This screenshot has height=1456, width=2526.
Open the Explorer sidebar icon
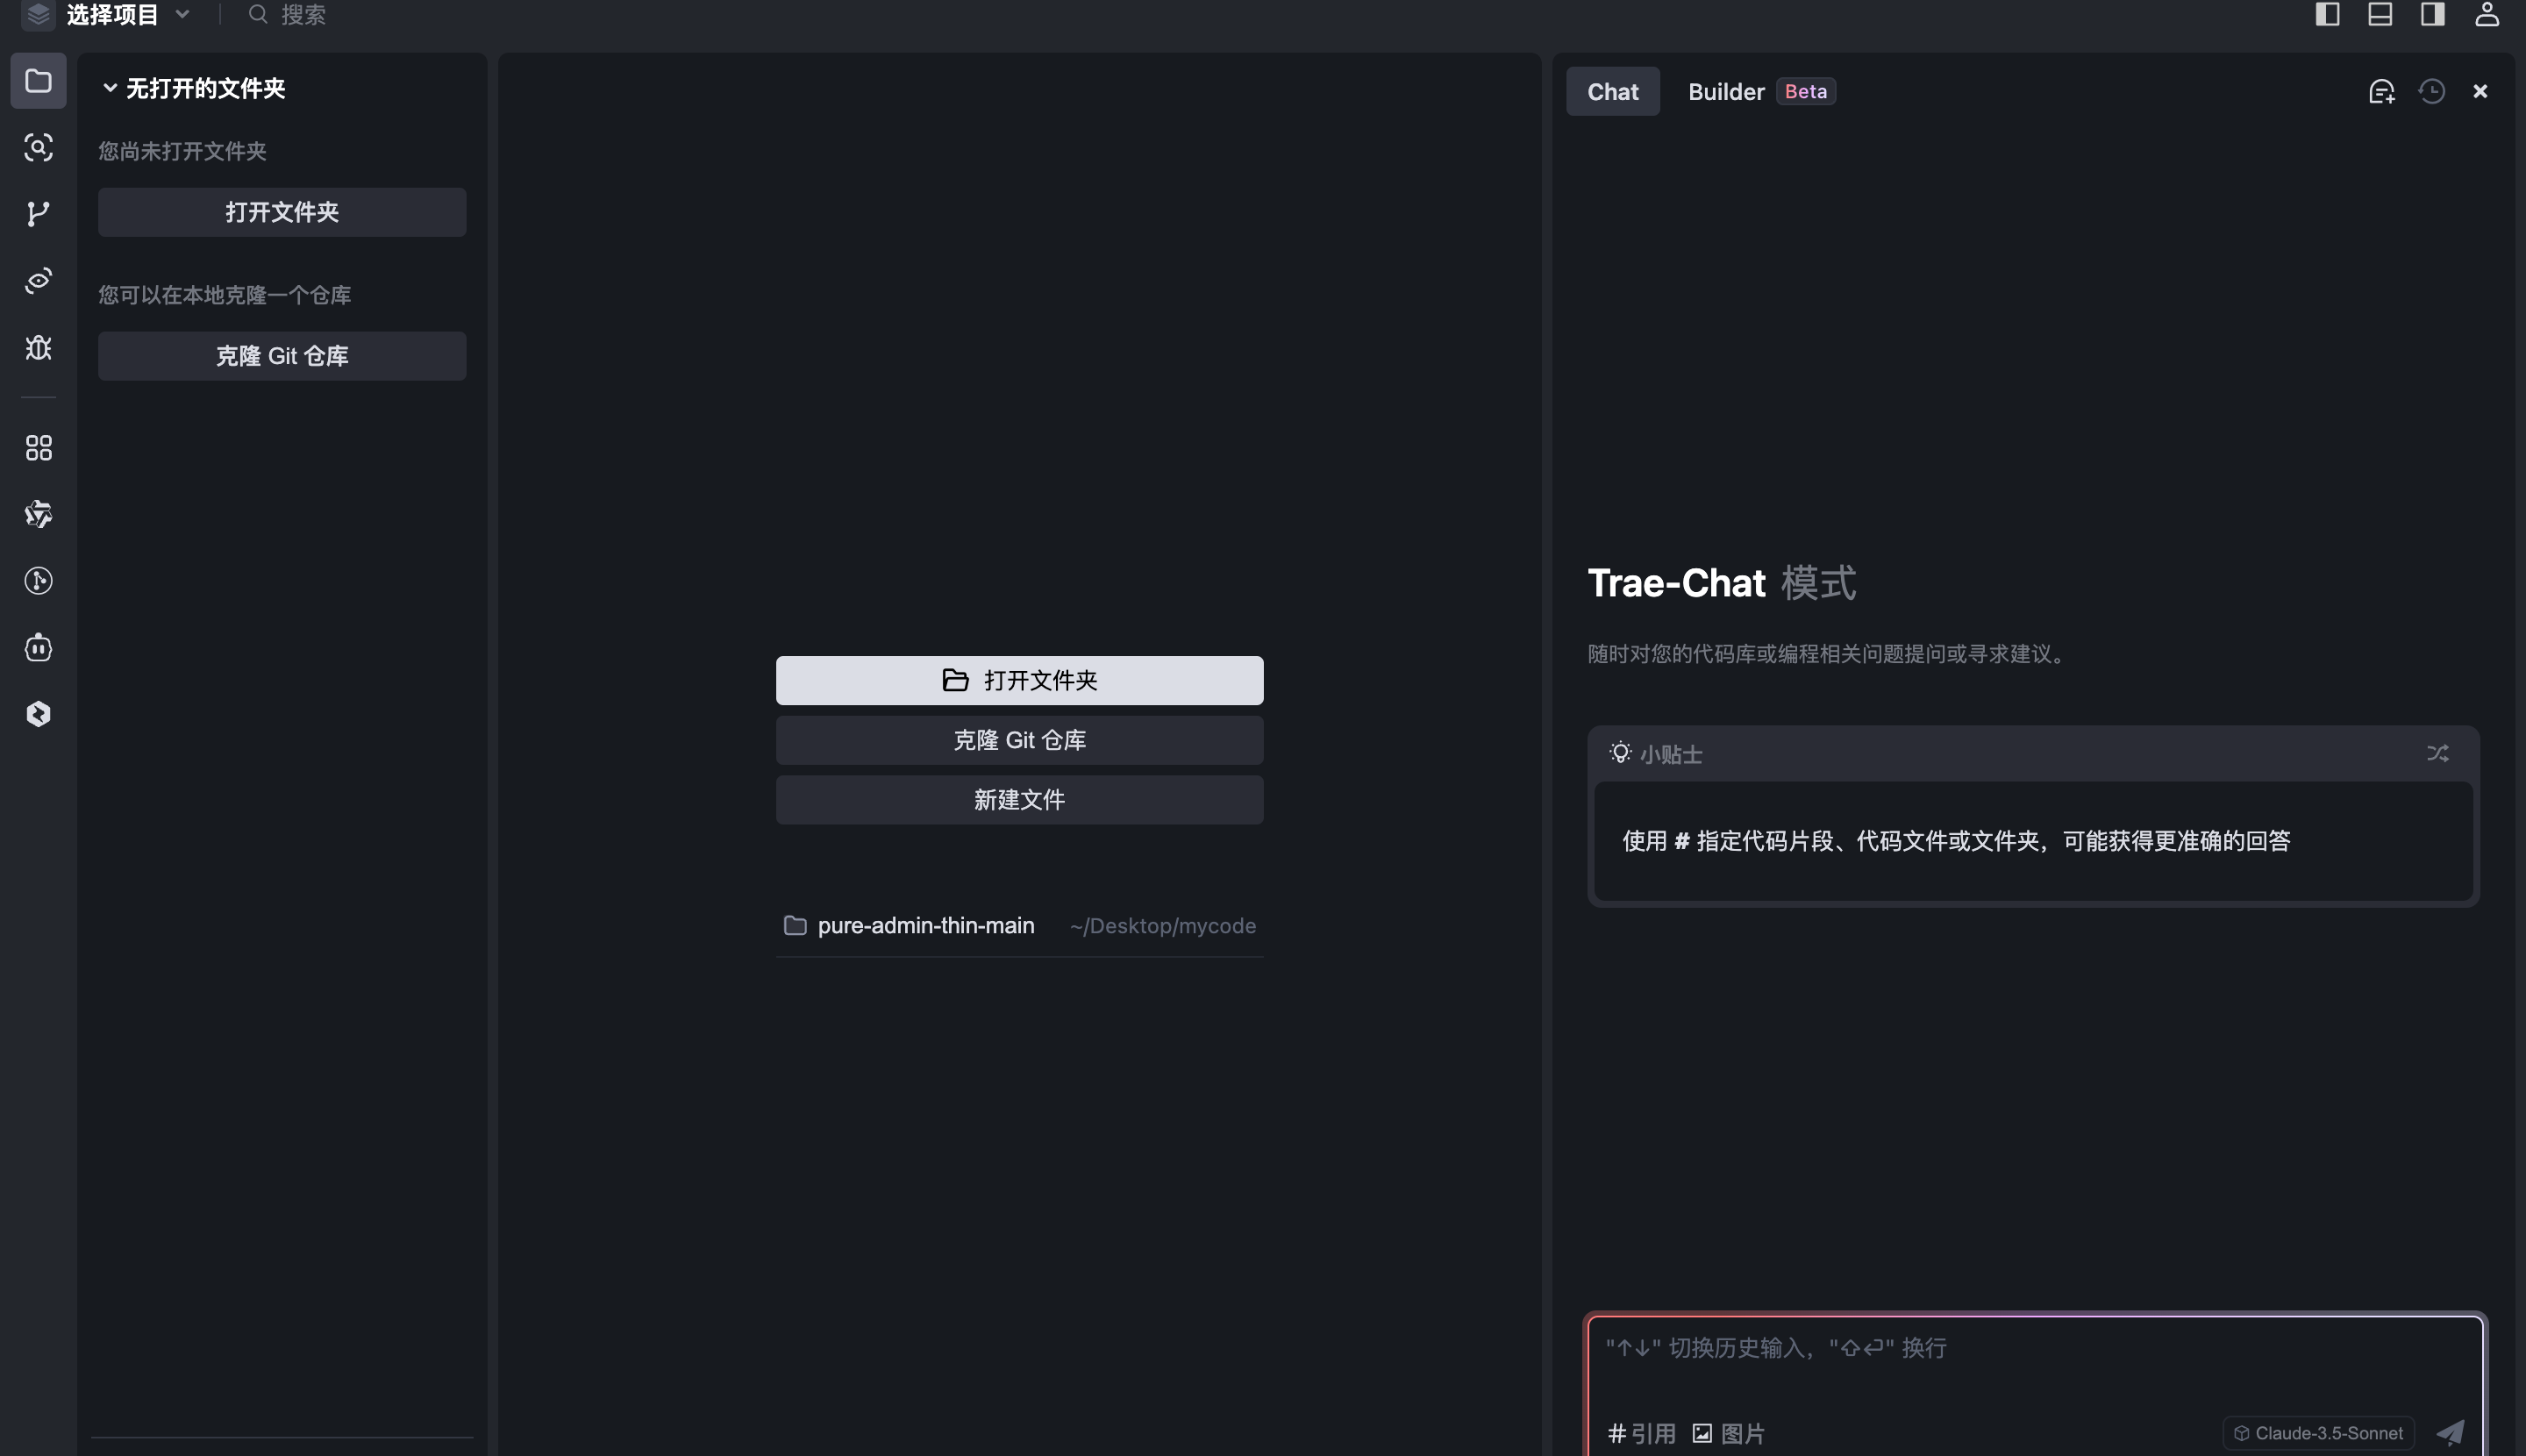[x=38, y=81]
